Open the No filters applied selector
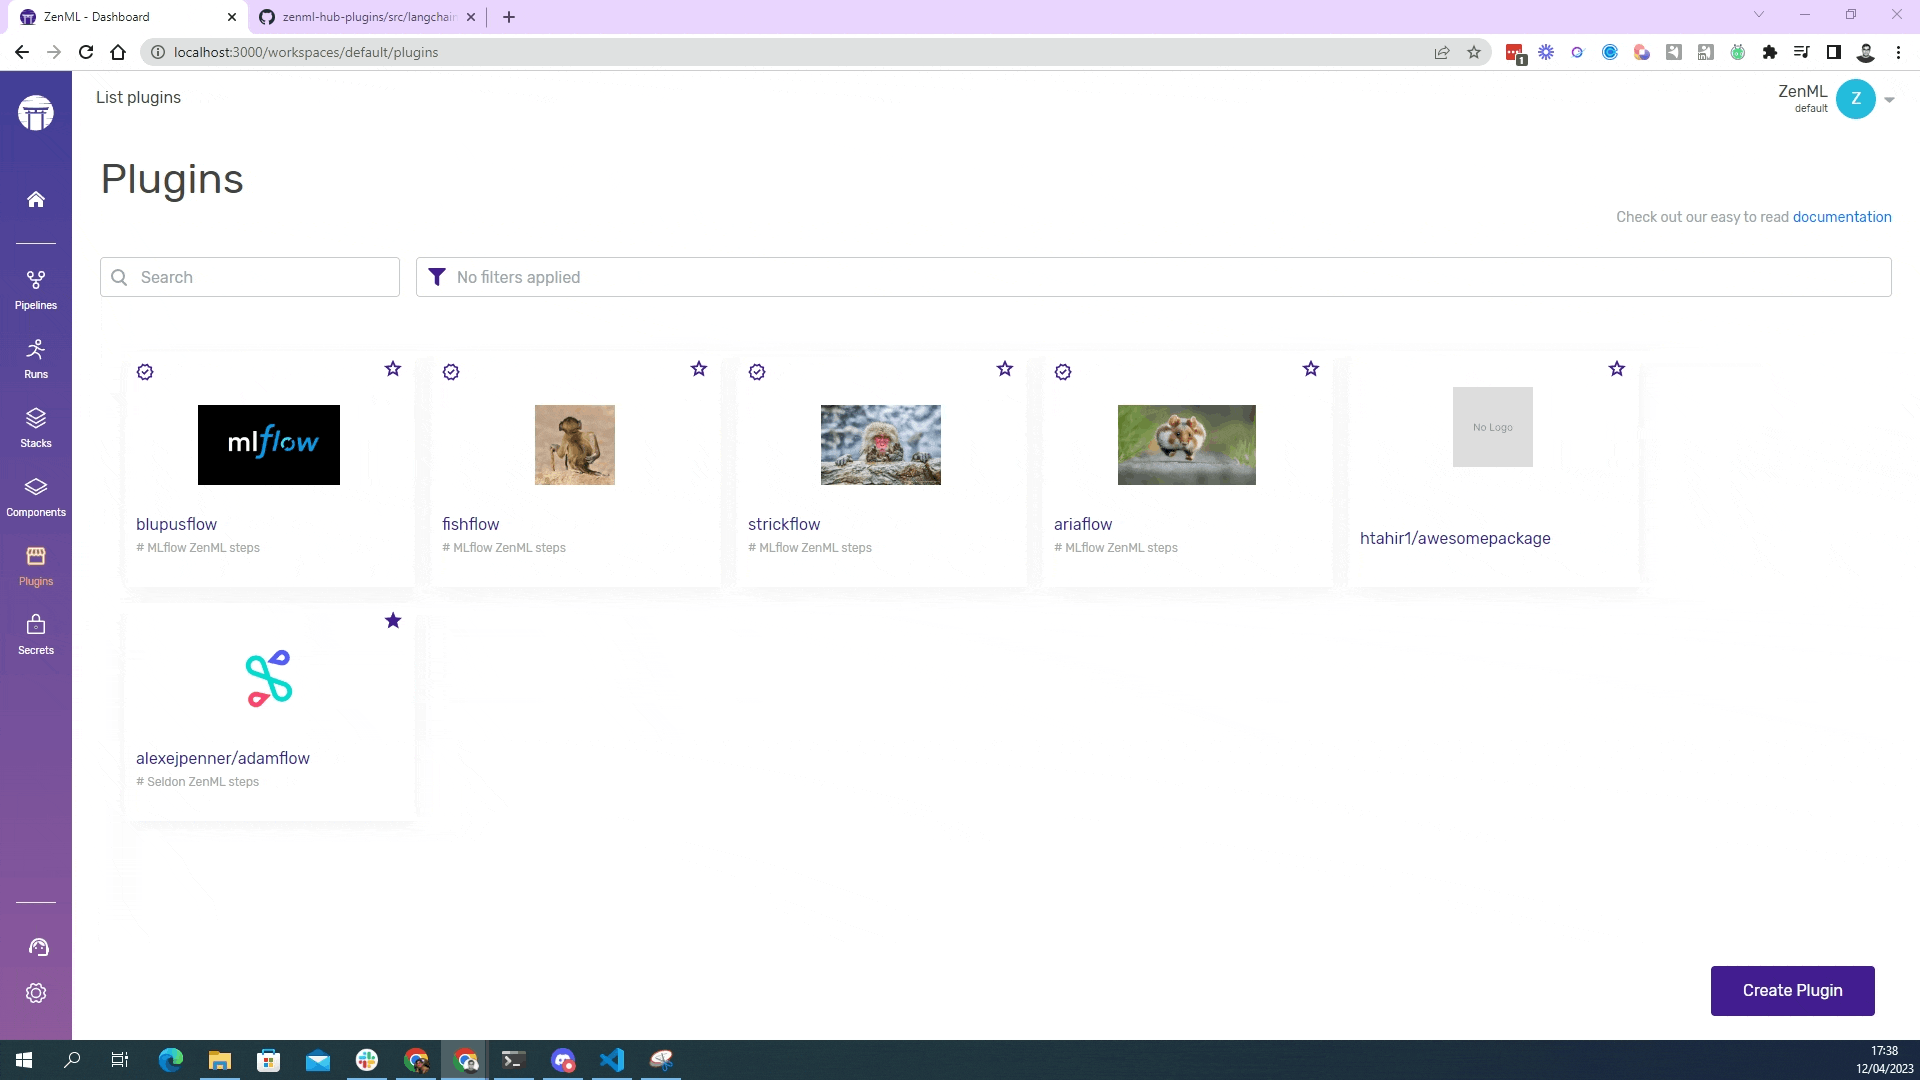Viewport: 1920px width, 1080px height. point(1153,277)
